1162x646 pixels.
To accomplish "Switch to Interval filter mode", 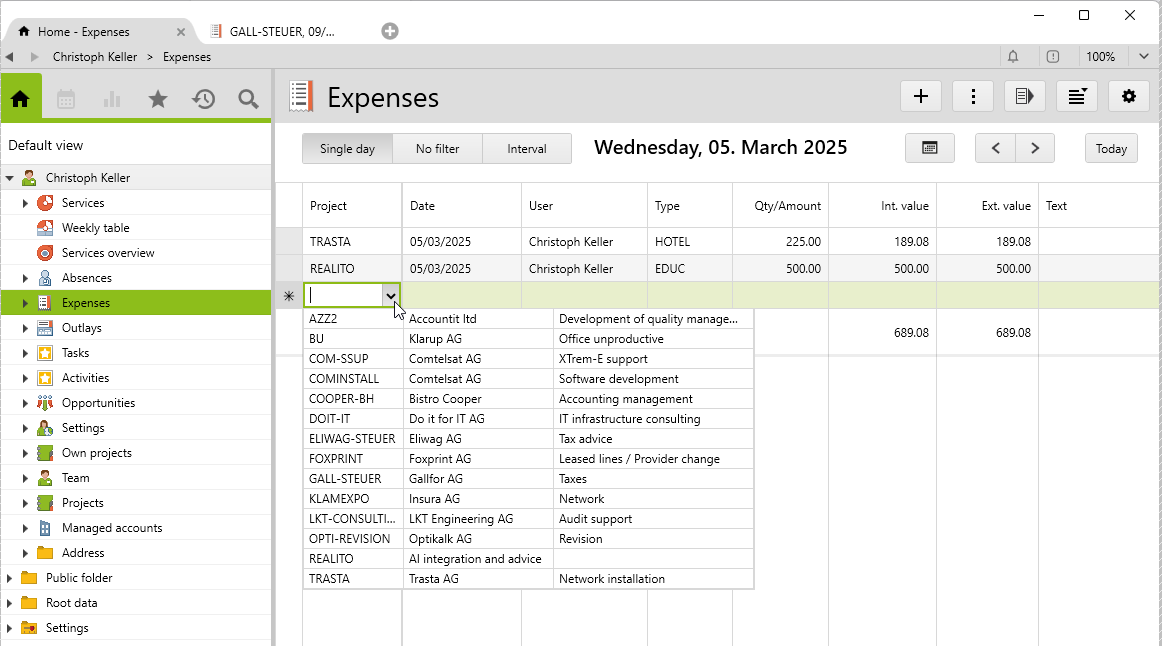I will click(527, 149).
